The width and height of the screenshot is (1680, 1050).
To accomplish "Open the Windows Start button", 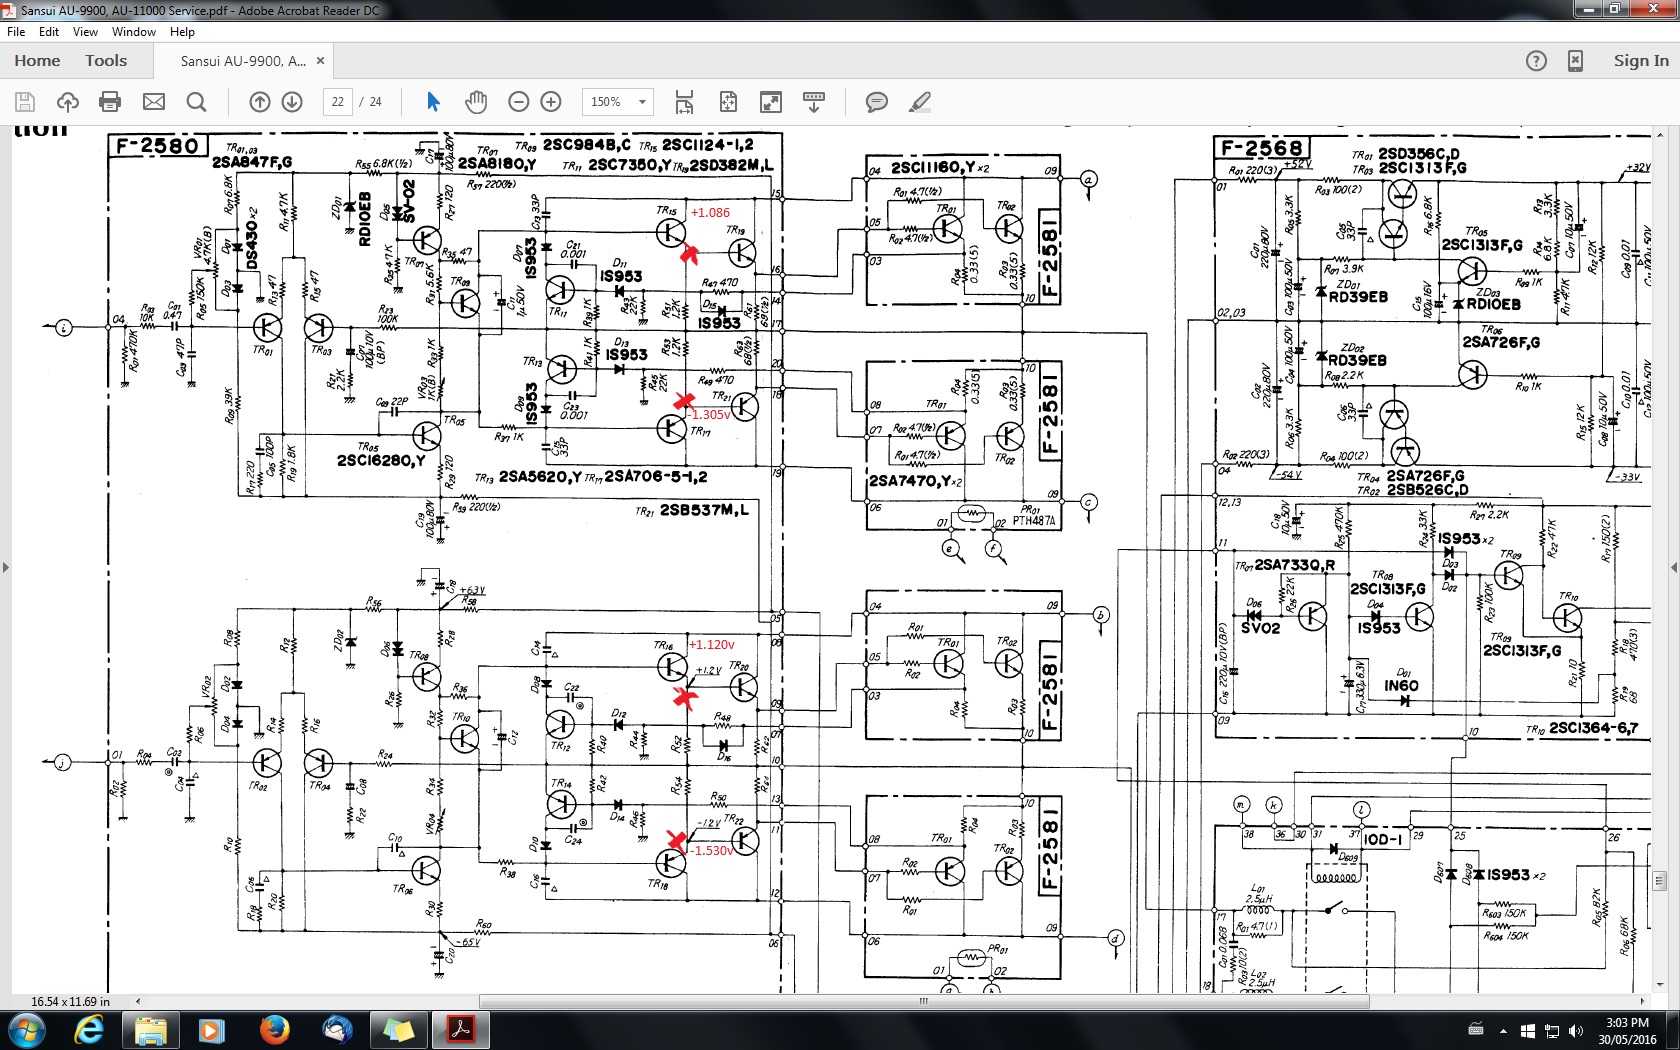I will point(26,1030).
